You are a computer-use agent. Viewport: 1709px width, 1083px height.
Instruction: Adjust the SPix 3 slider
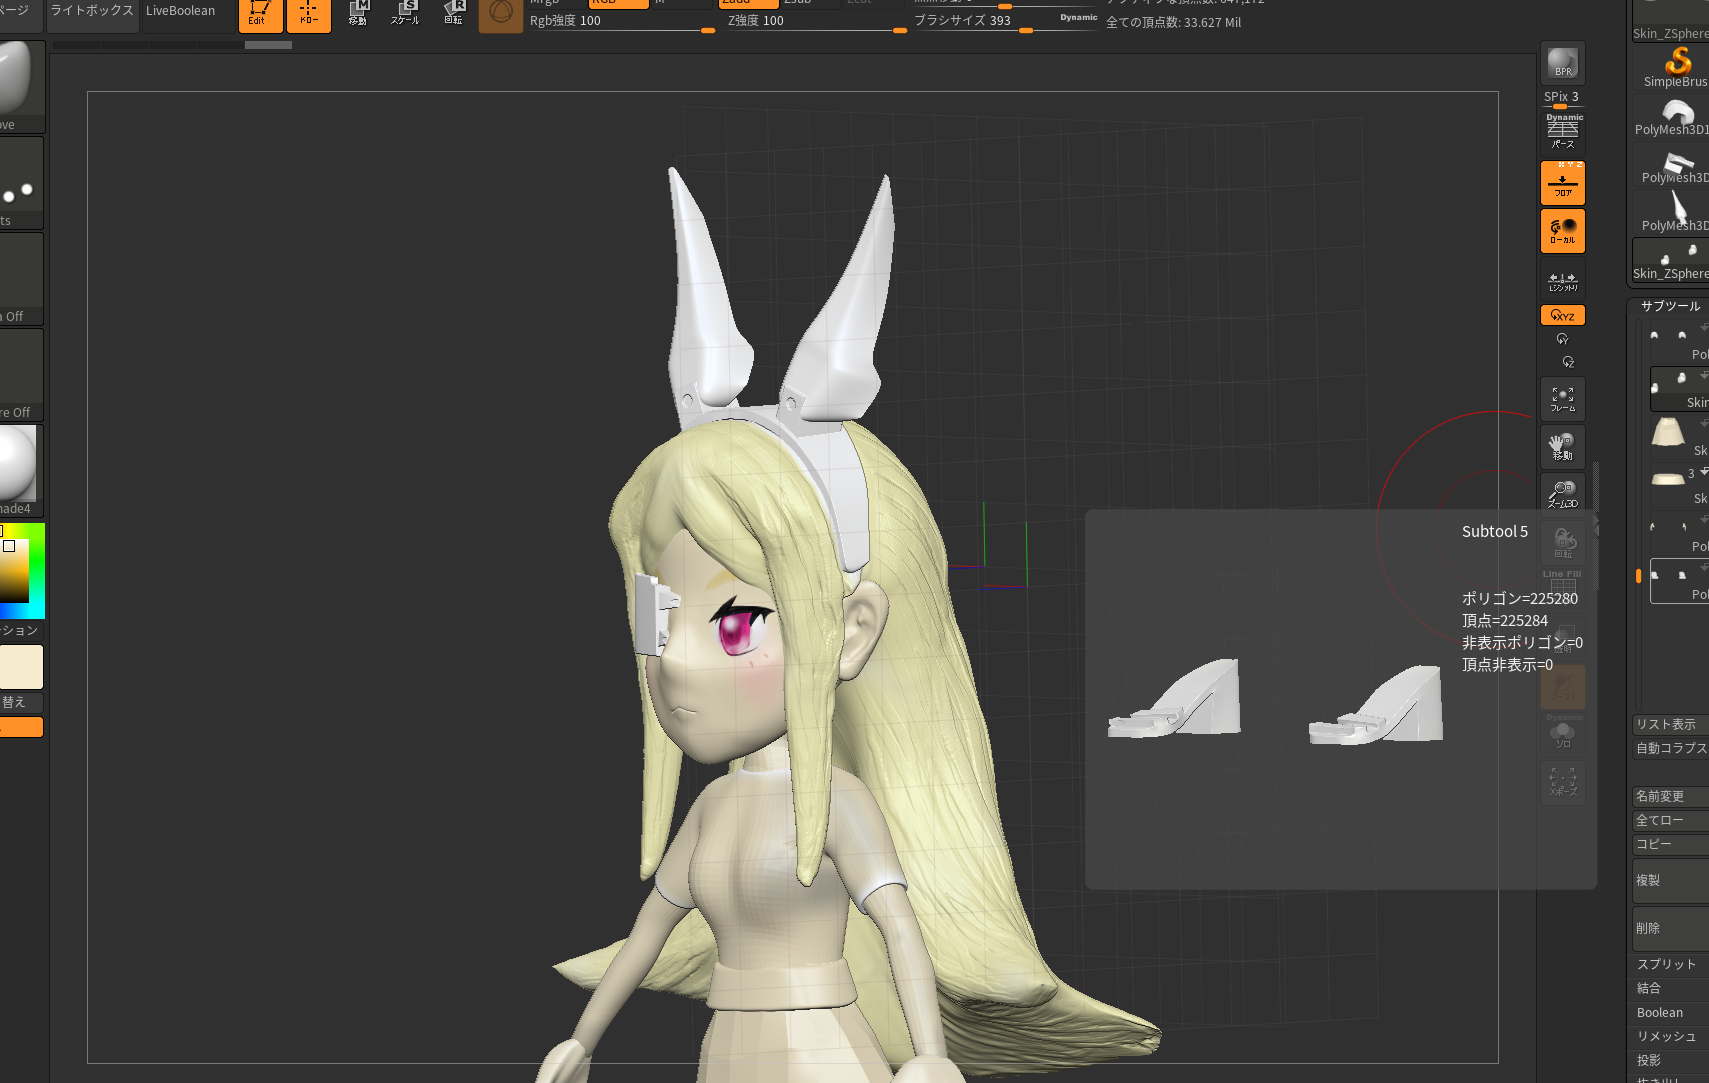(1562, 98)
